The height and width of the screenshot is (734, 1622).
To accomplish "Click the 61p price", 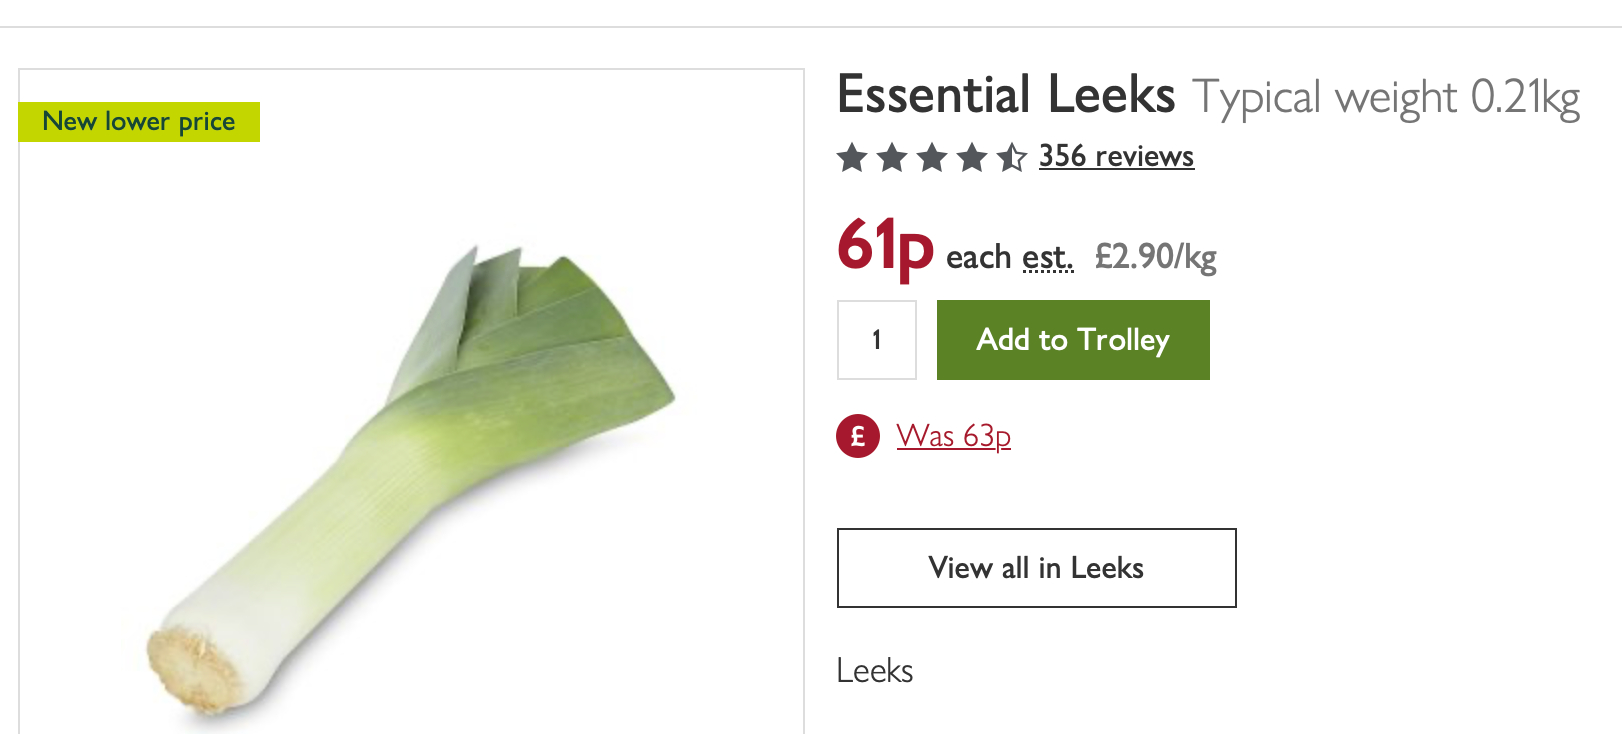I will [885, 247].
